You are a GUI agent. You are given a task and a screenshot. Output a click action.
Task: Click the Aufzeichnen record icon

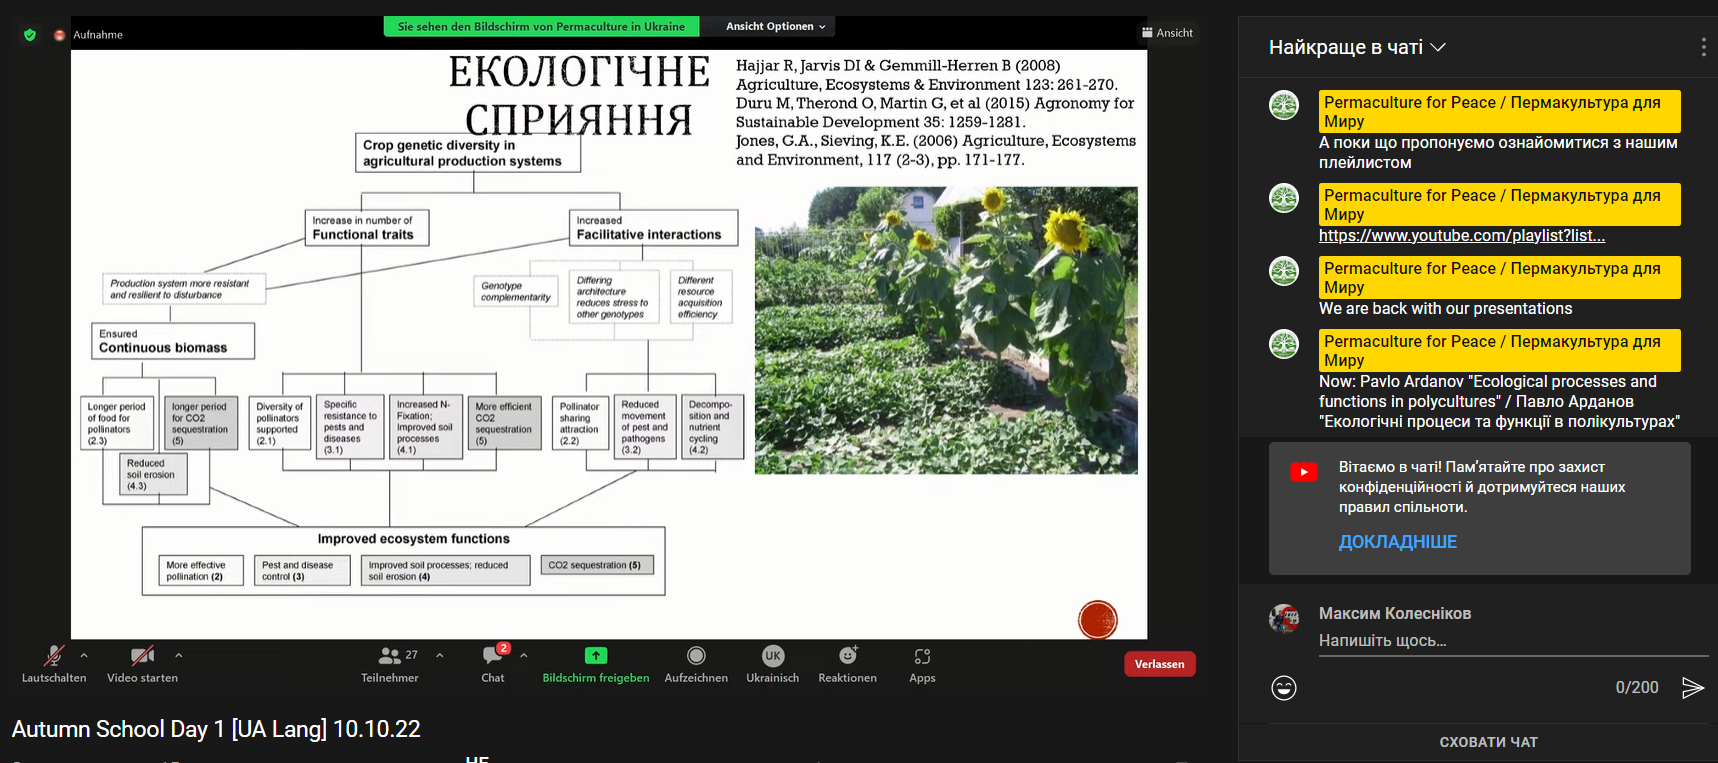696,656
